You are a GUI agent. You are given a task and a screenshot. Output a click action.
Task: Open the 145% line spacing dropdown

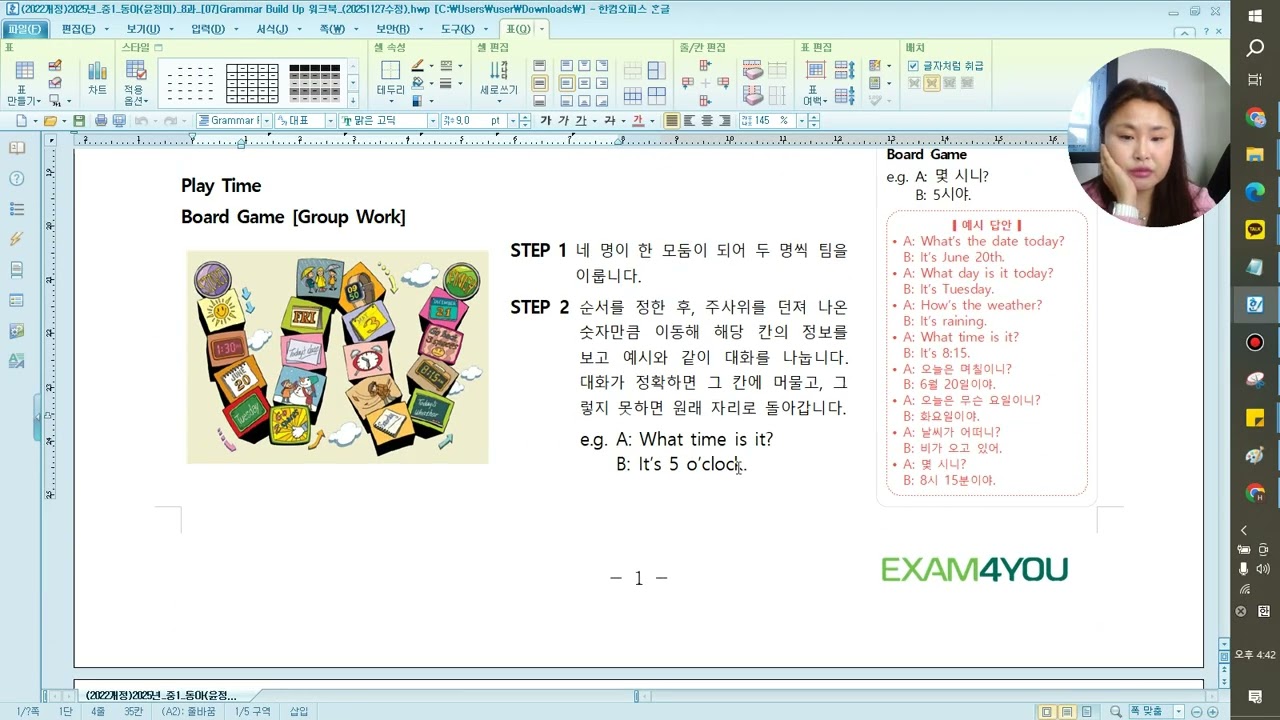[802, 120]
